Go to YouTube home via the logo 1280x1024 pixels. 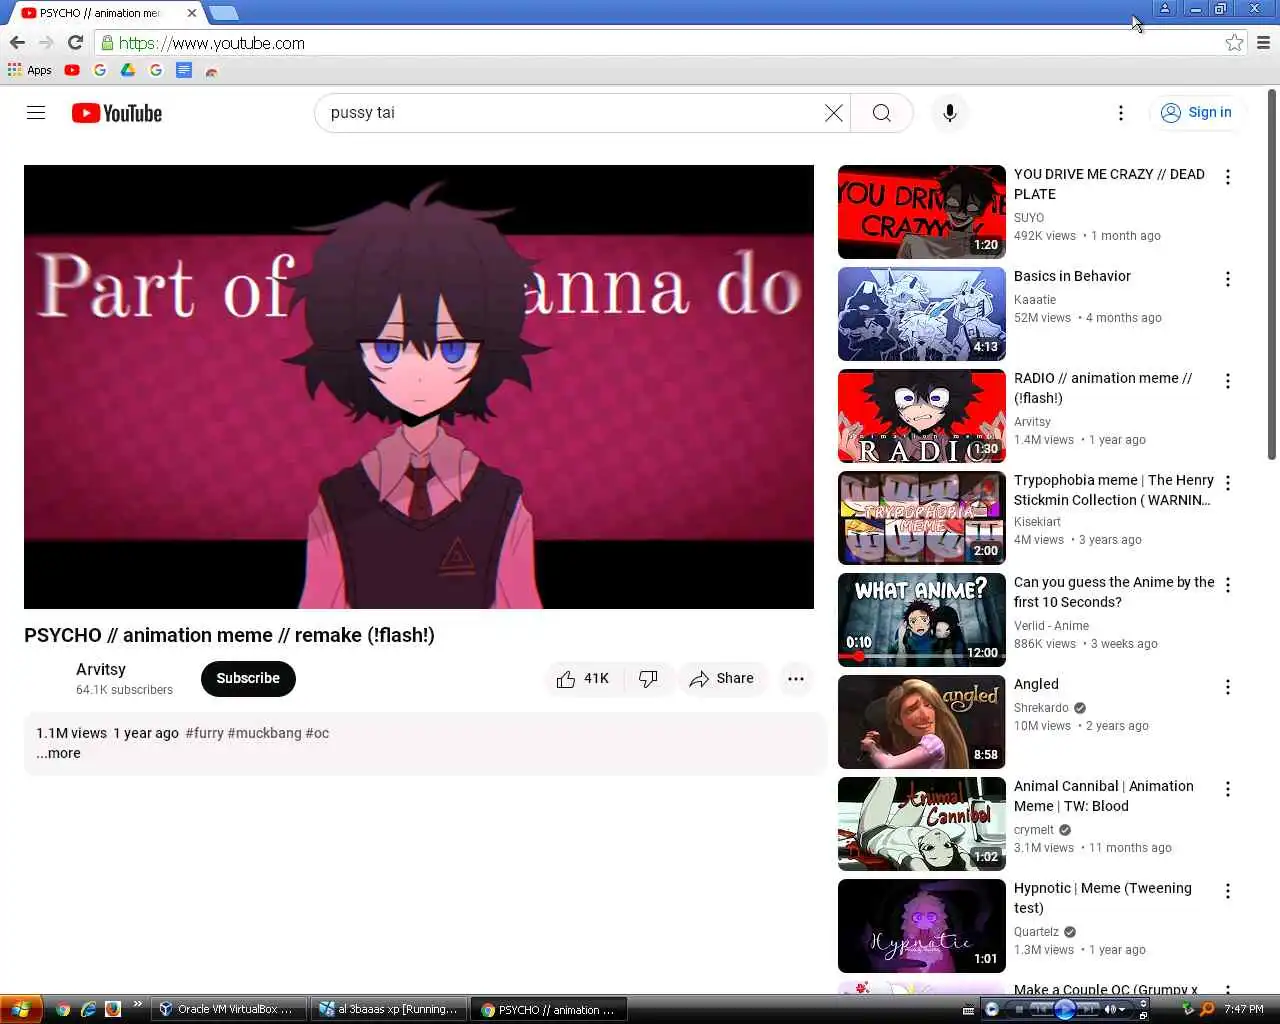coord(117,113)
